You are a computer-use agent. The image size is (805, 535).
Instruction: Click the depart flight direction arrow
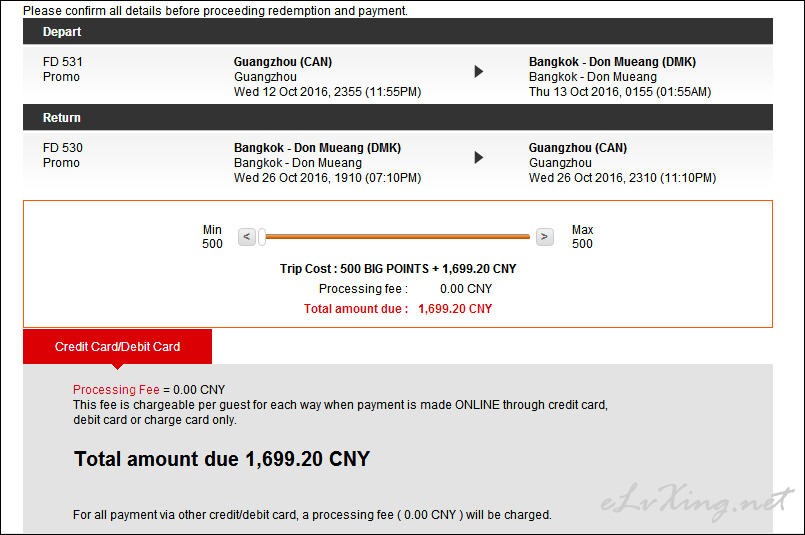click(478, 71)
